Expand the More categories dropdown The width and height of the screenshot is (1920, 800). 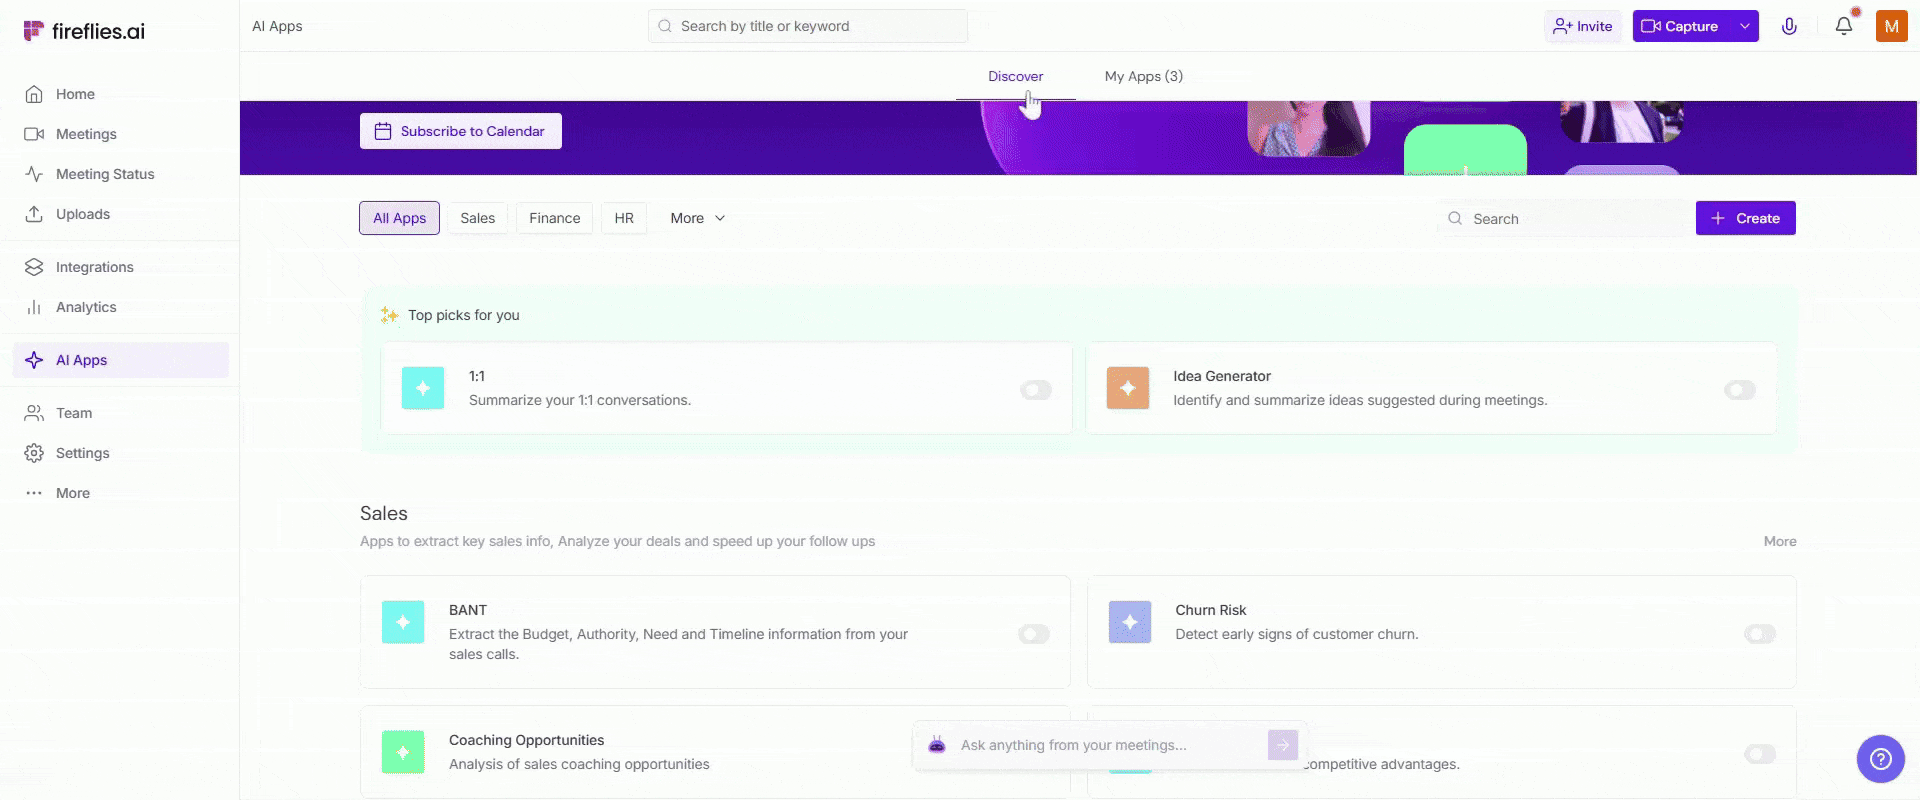(698, 218)
